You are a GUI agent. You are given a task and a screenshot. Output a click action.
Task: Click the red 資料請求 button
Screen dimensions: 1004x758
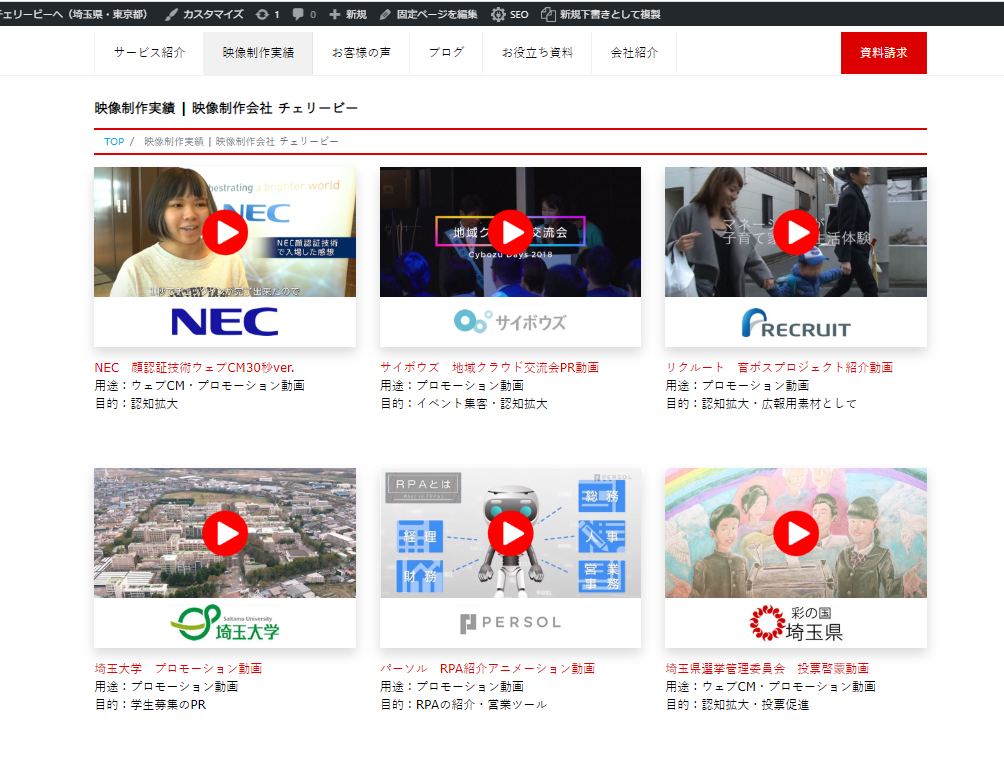click(883, 53)
